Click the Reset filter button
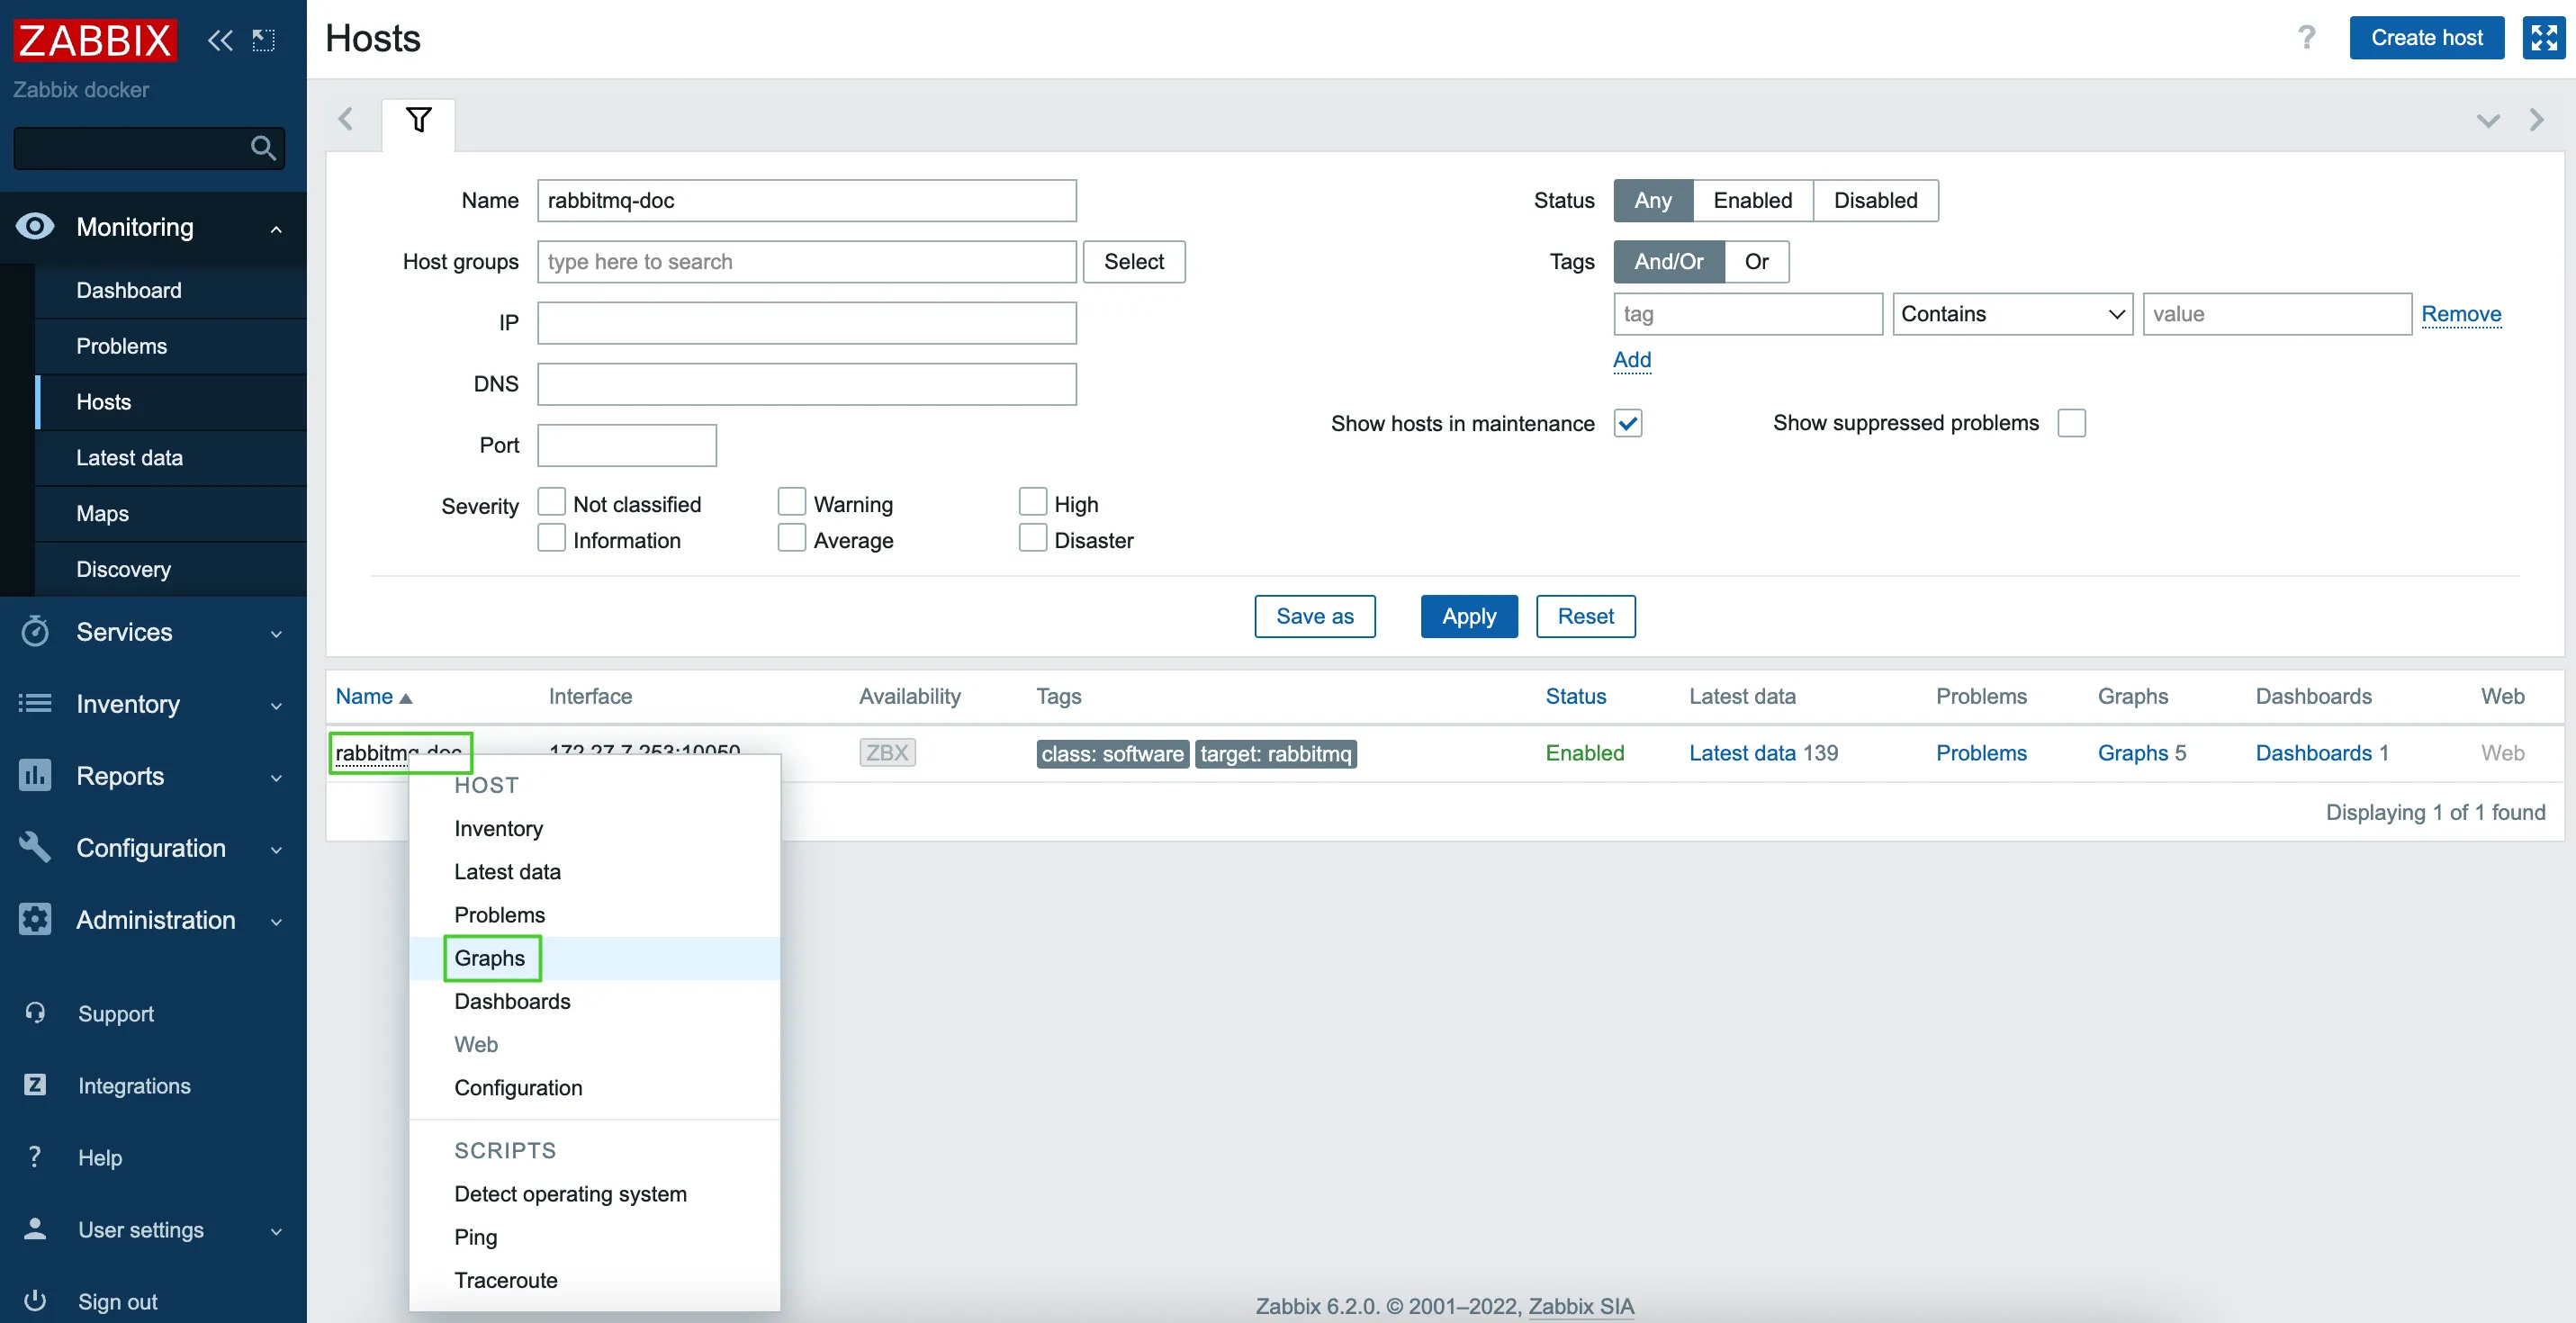This screenshot has height=1323, width=2576. [1584, 616]
